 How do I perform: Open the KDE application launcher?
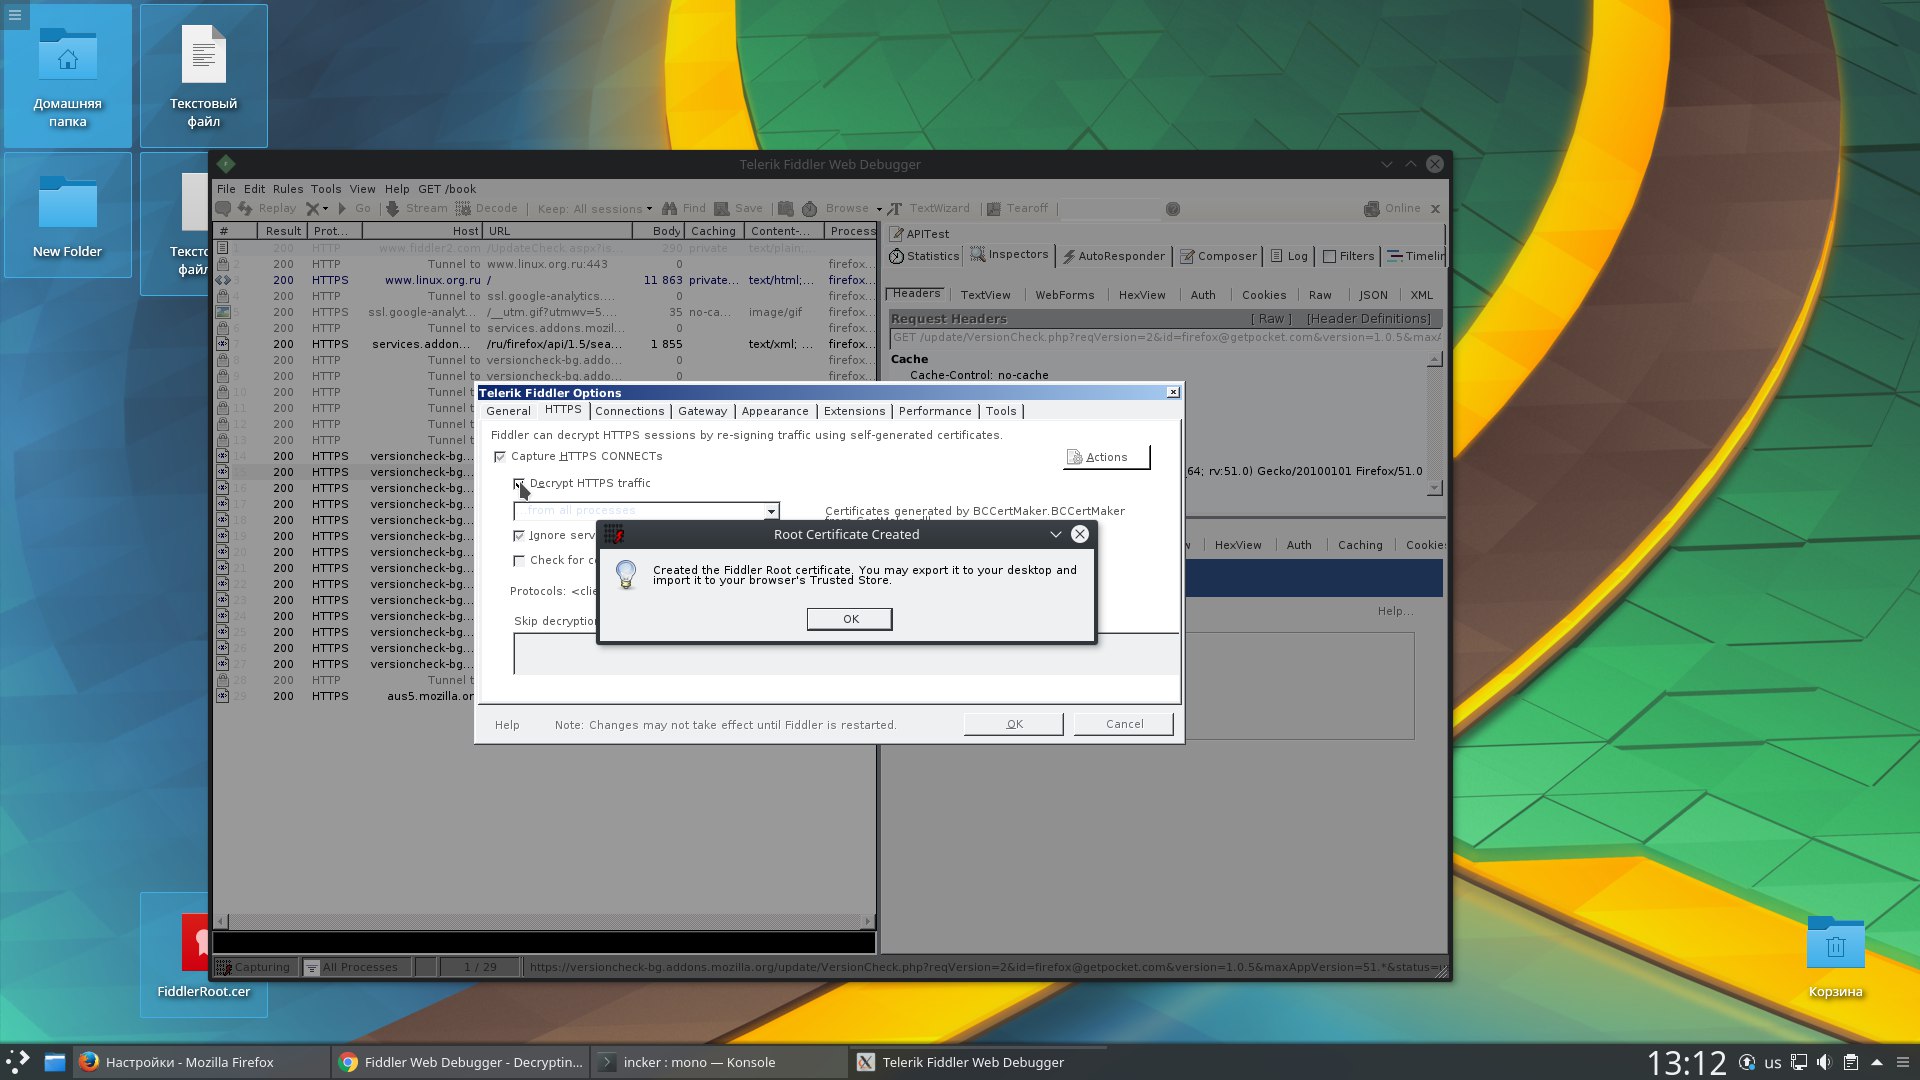tap(18, 1062)
